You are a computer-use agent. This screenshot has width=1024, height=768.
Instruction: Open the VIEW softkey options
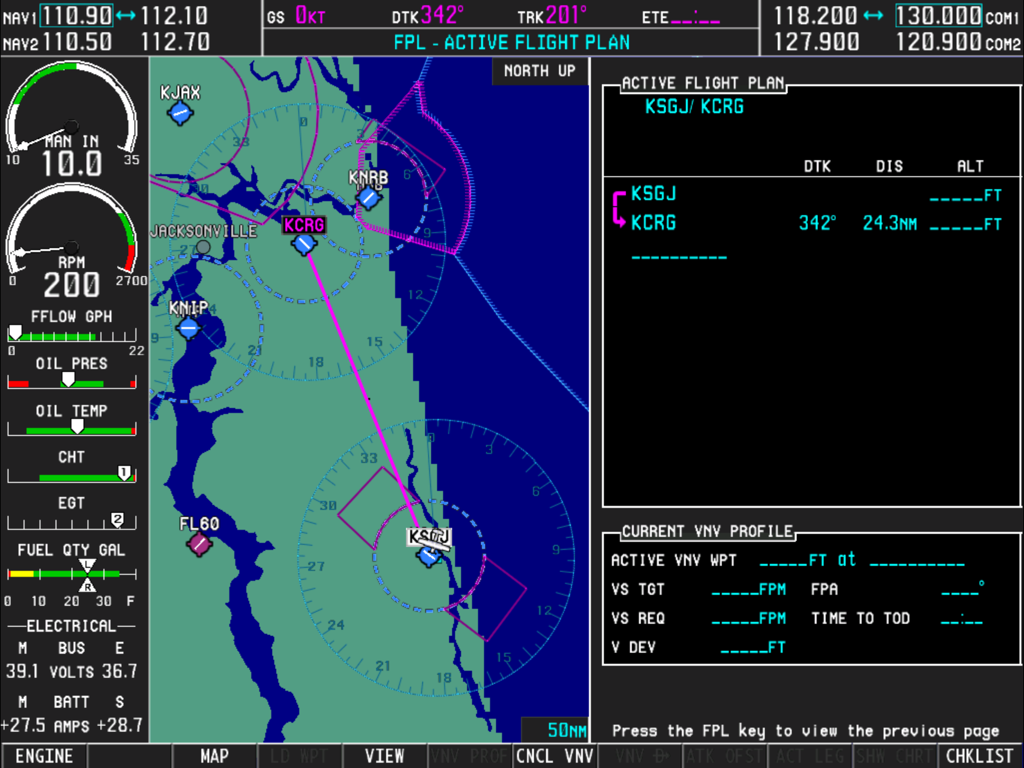tap(384, 757)
